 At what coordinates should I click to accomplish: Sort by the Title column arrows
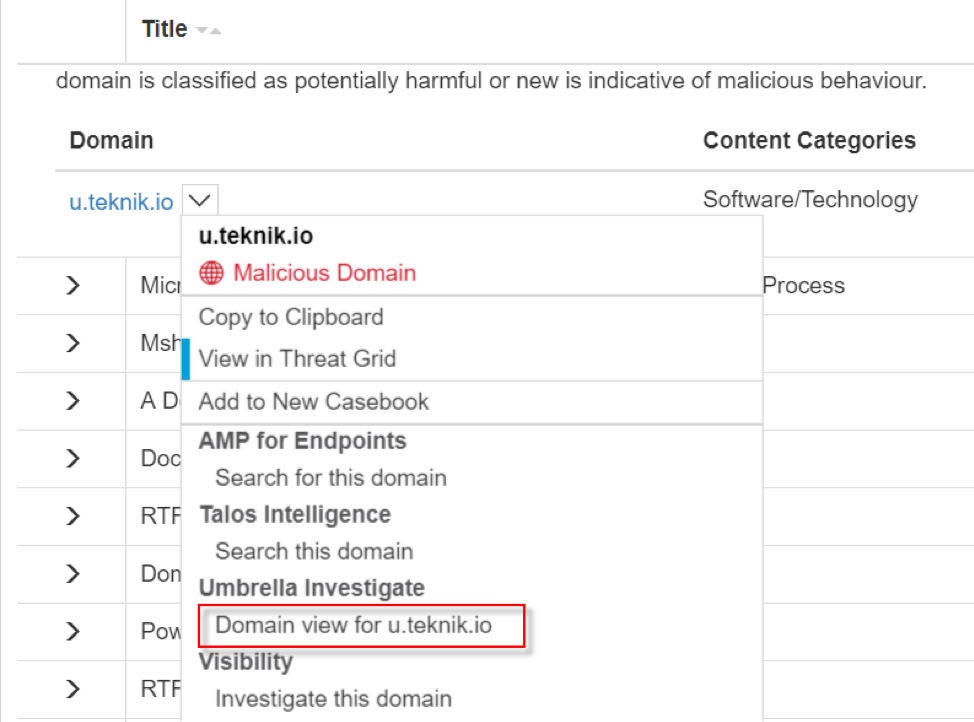pos(208,31)
